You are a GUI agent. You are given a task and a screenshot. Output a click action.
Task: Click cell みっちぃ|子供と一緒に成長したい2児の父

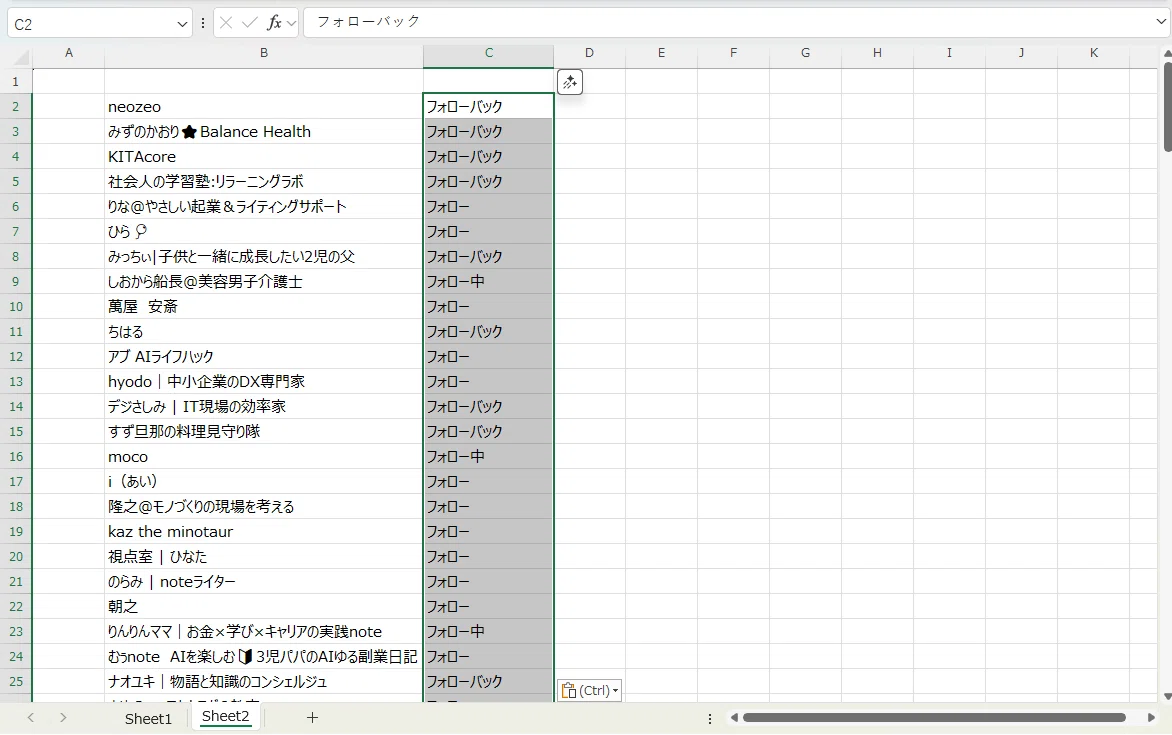(x=264, y=256)
